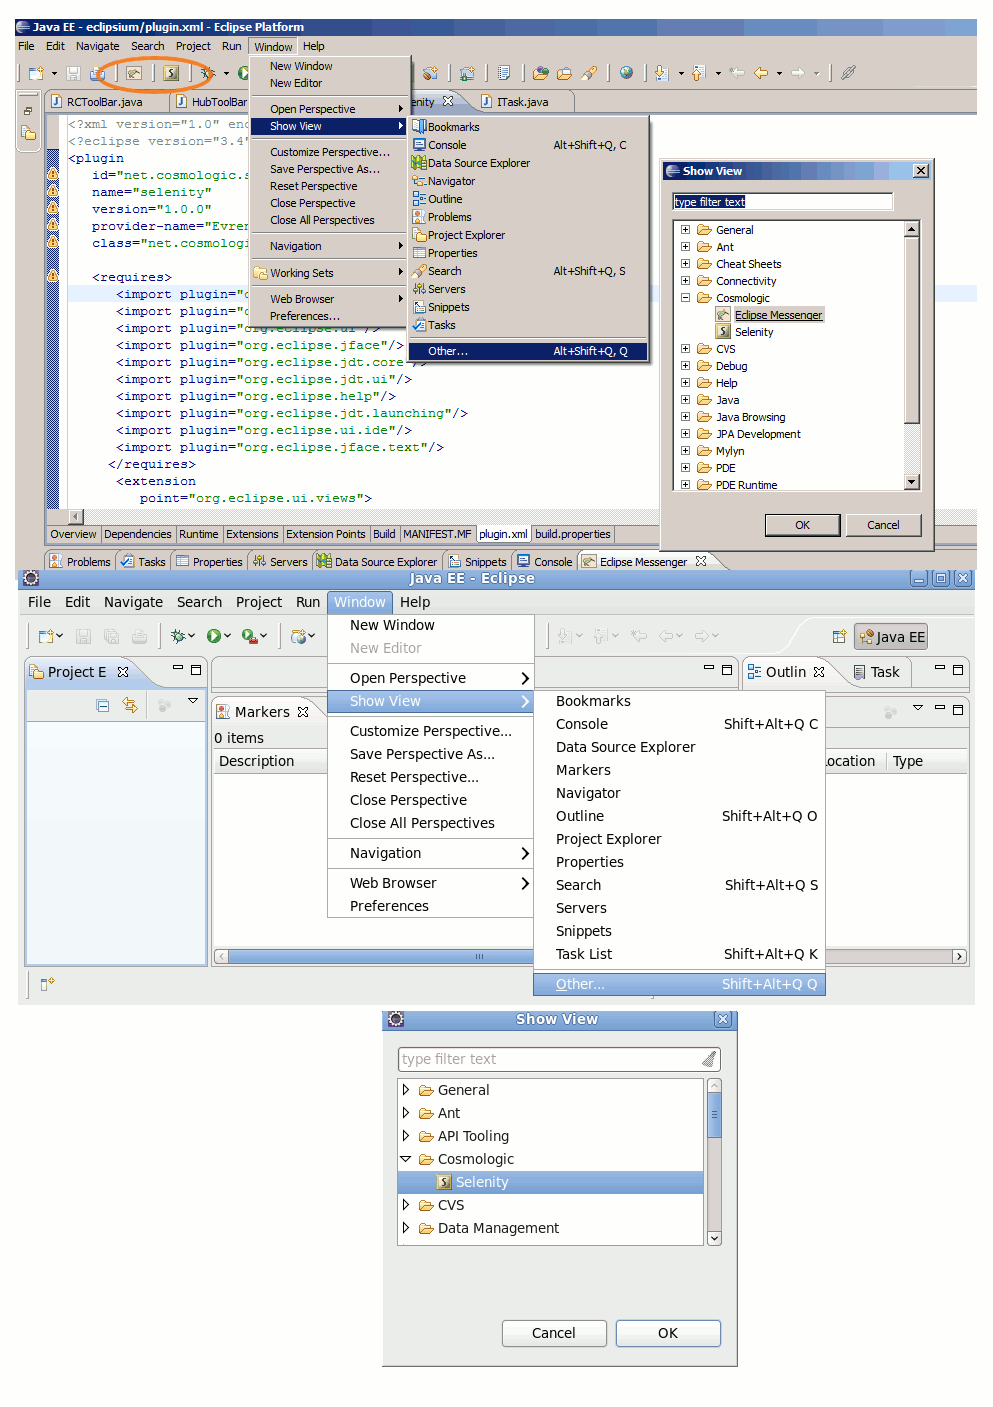
Task: Open Working Sets submenu in Window menu
Action: [329, 273]
